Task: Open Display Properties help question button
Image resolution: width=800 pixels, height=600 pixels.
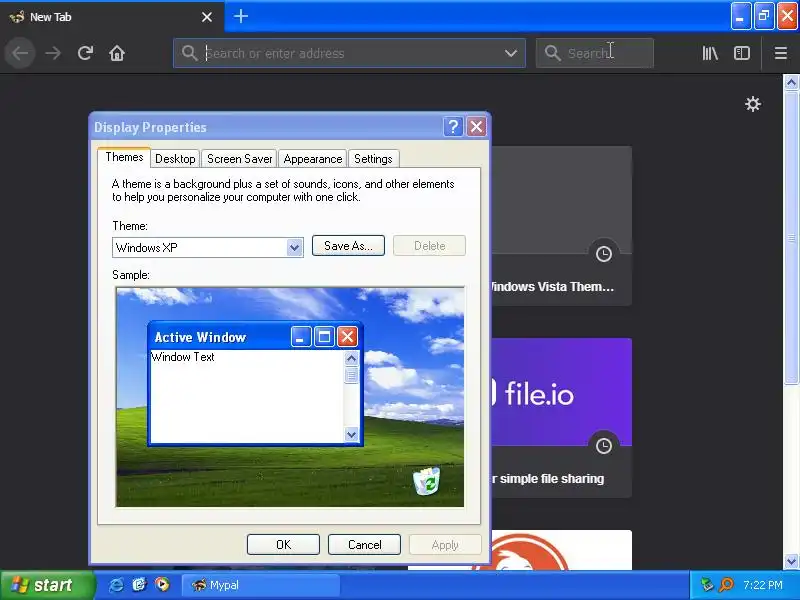Action: pyautogui.click(x=453, y=127)
